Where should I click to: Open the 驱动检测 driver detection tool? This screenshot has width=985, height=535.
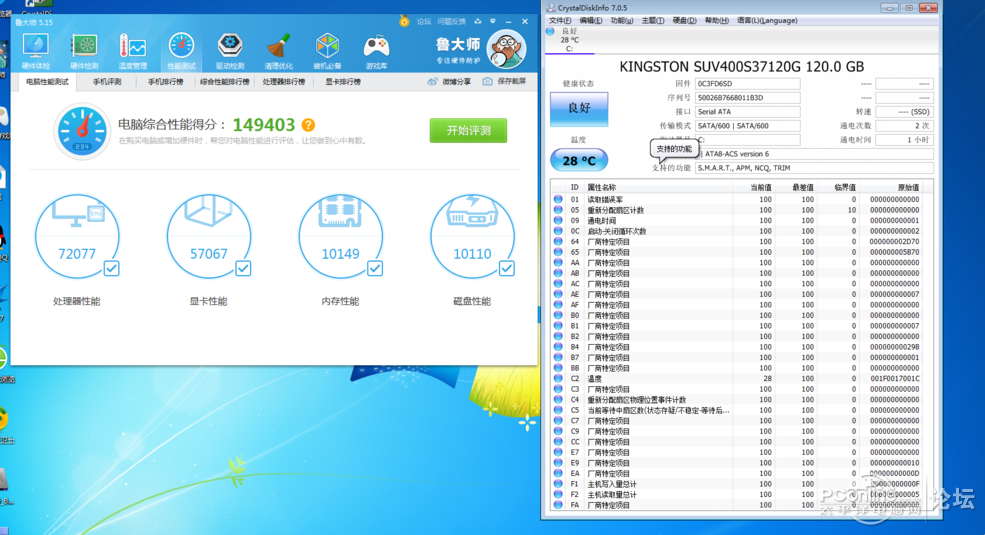[x=230, y=50]
